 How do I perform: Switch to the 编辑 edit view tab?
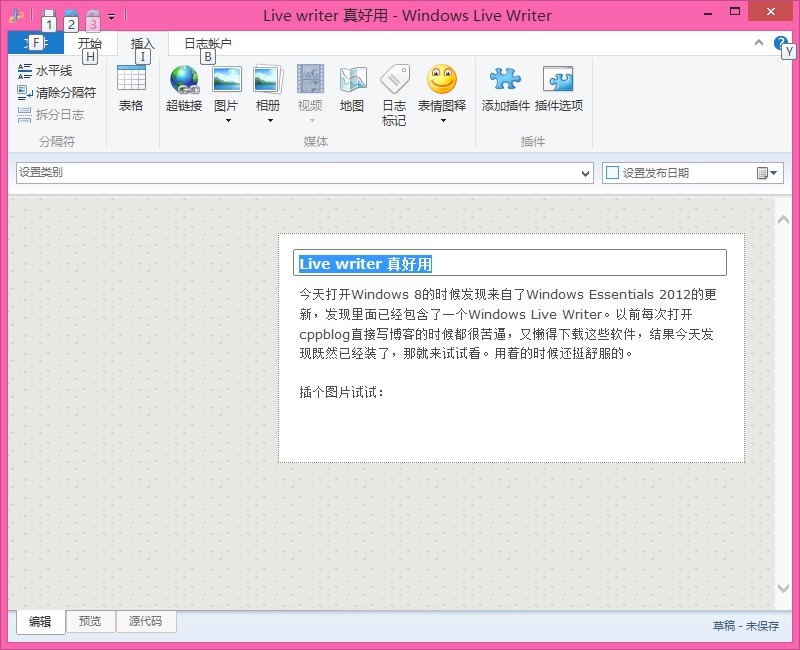click(40, 621)
